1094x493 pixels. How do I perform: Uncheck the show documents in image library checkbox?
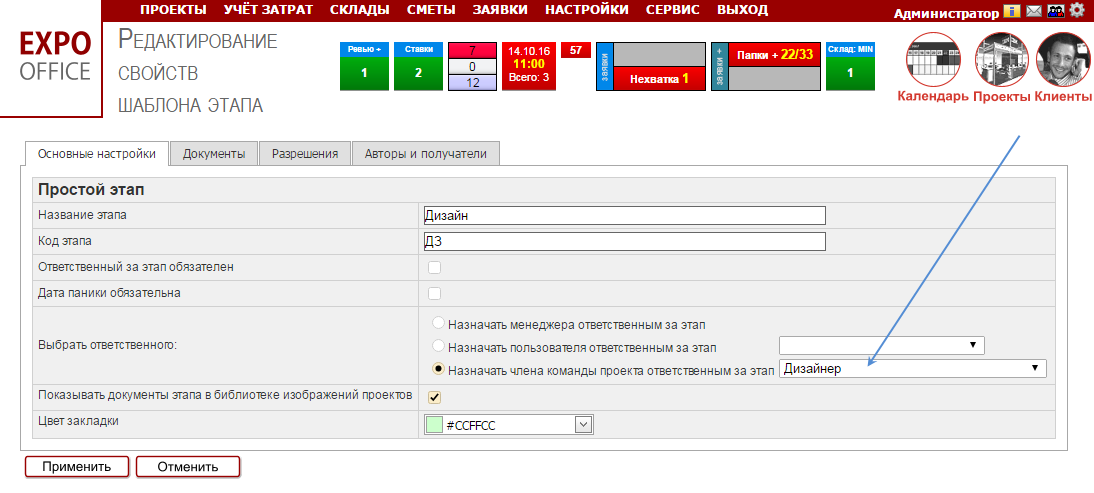click(434, 397)
